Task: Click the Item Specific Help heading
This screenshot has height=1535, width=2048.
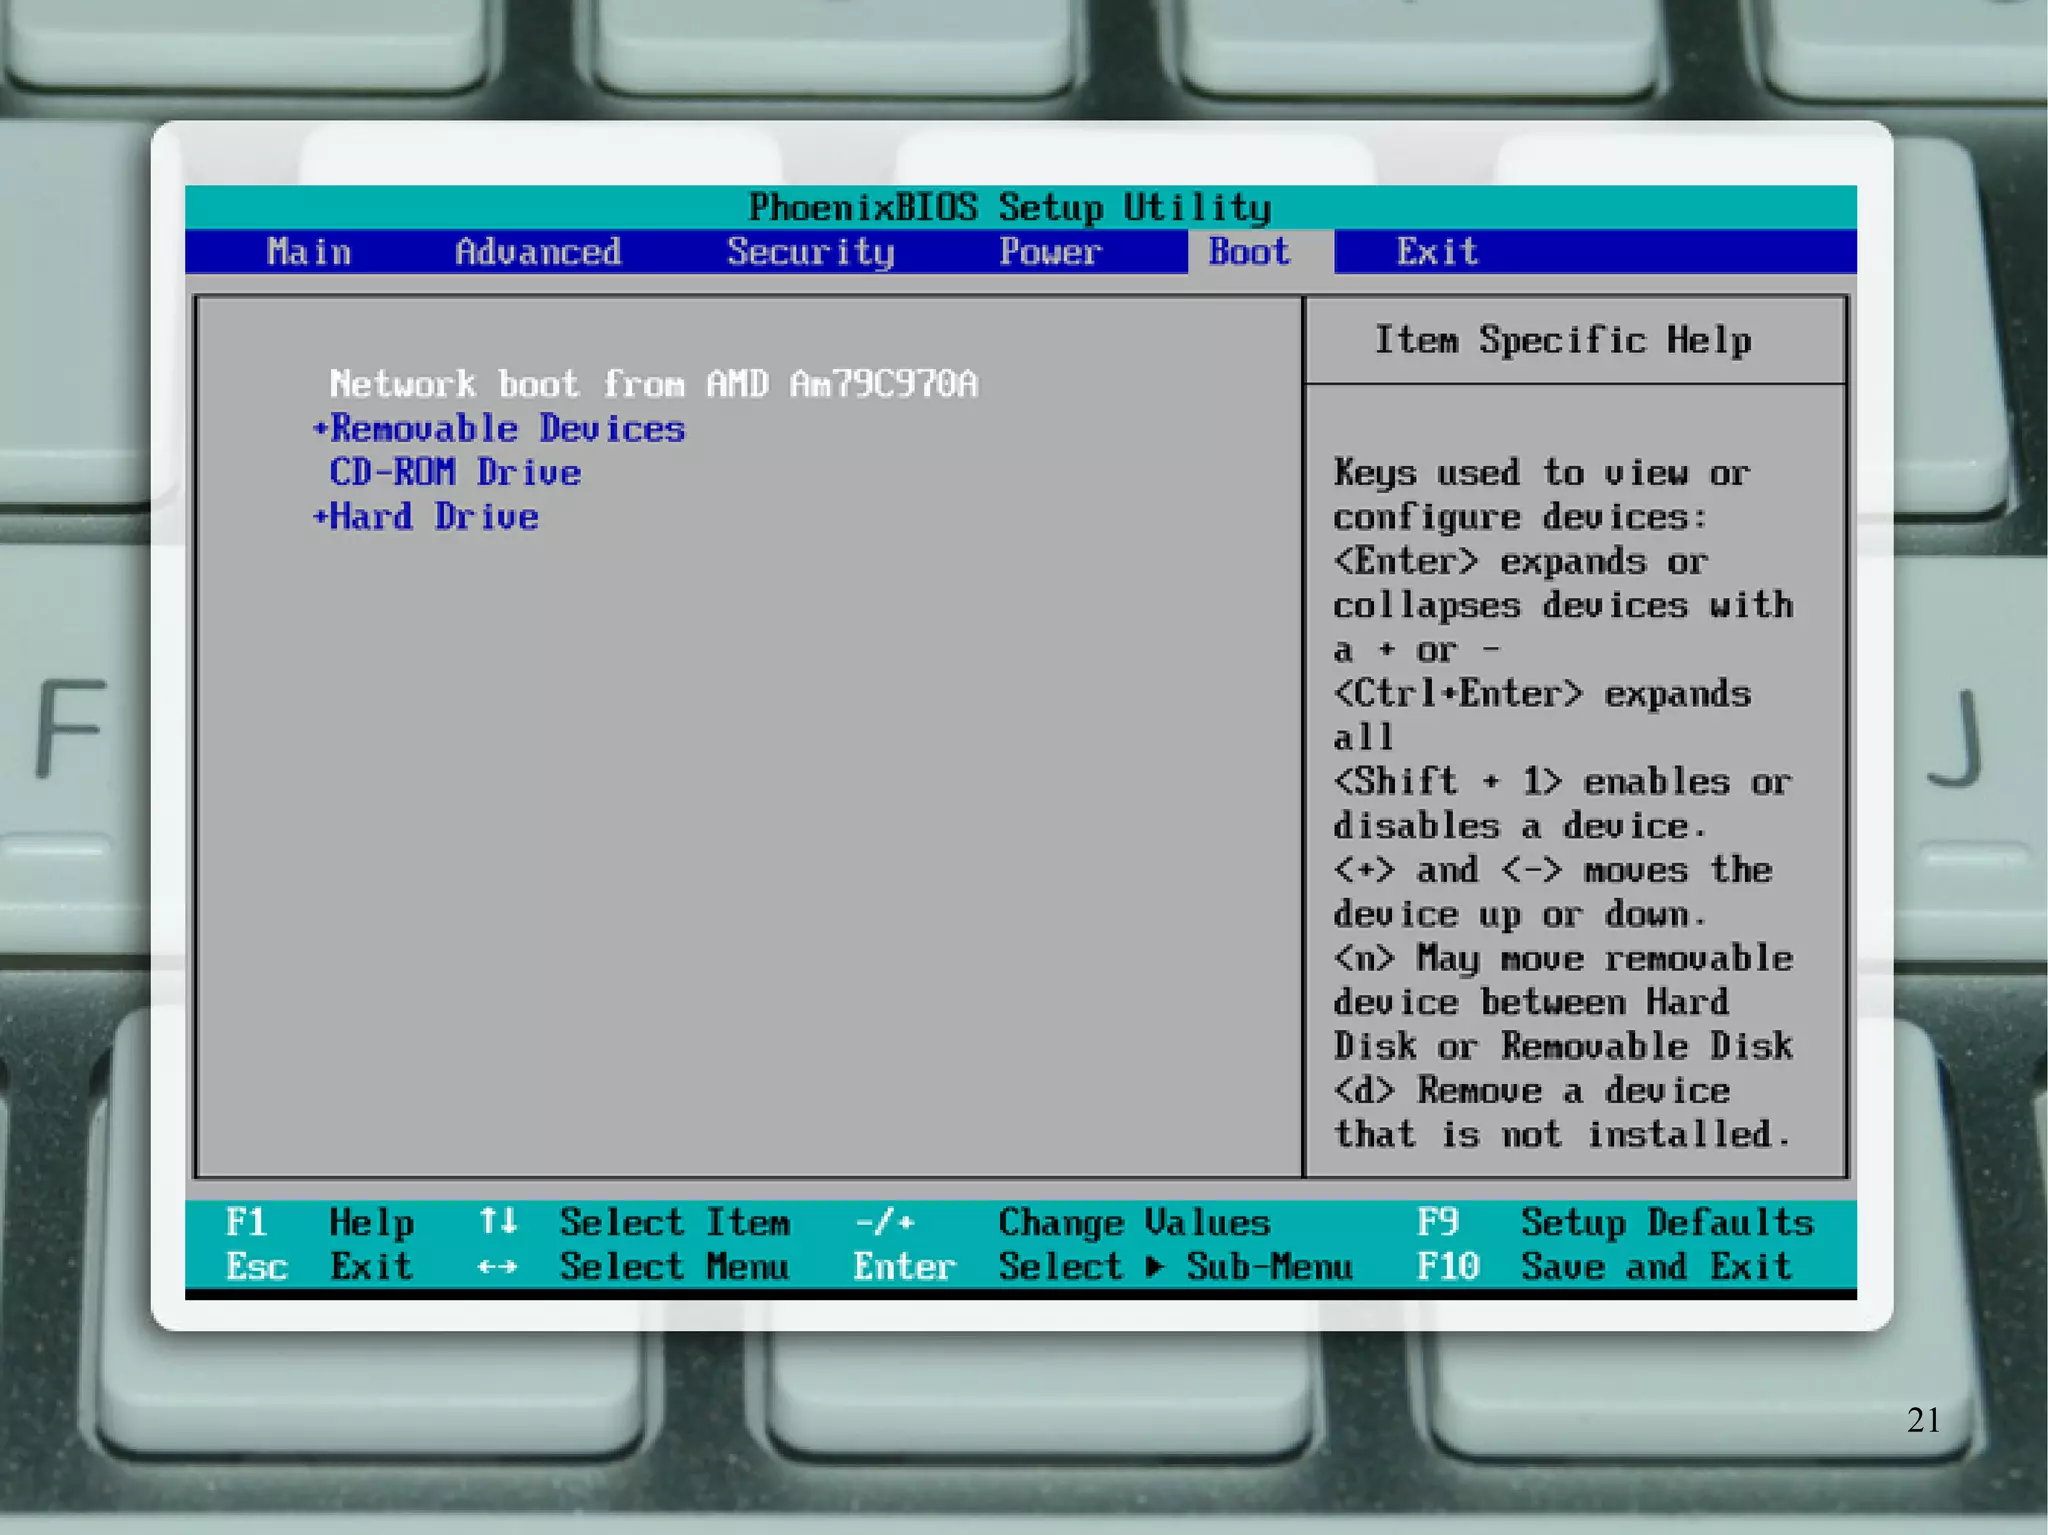Action: point(1563,341)
